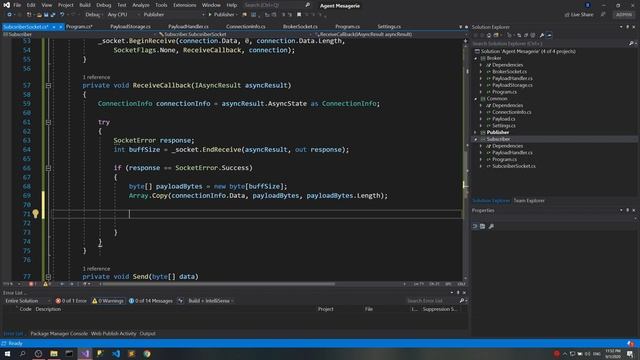Screen dimensions: 640x360
Task: Click the Collapse All icon in Solution Explorer
Action: [x=526, y=36]
